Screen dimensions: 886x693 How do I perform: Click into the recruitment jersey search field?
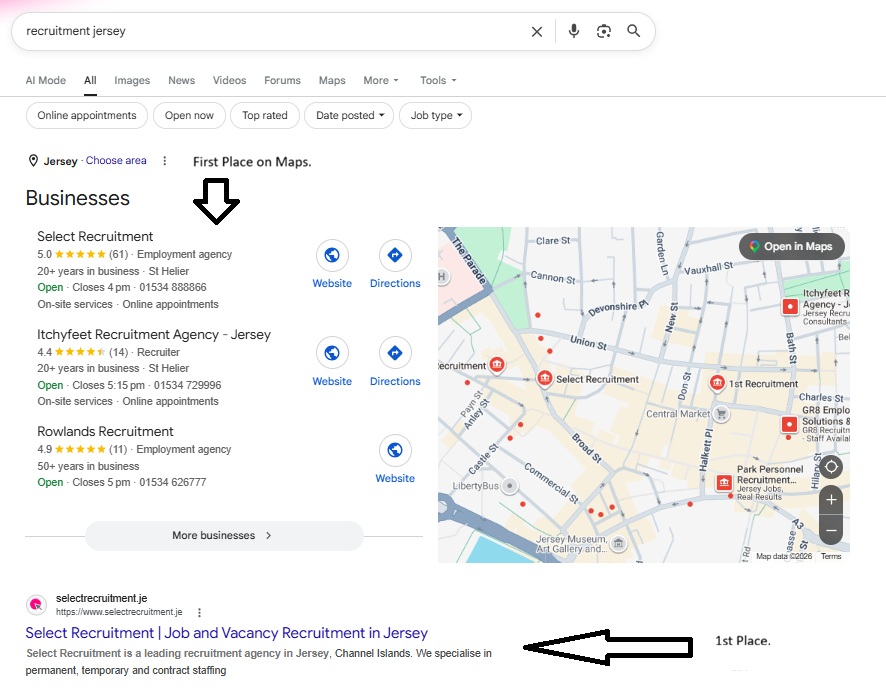[271, 31]
